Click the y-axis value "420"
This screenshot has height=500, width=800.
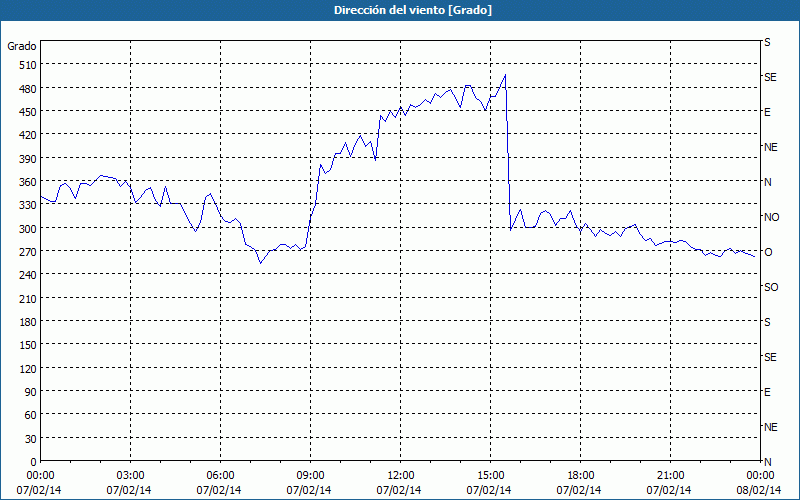(x=28, y=135)
